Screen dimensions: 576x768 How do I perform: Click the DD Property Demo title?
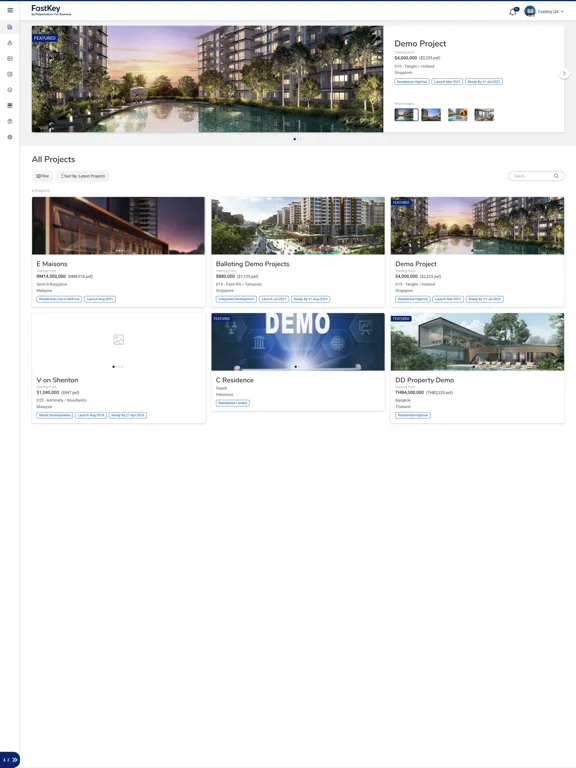[x=425, y=380]
